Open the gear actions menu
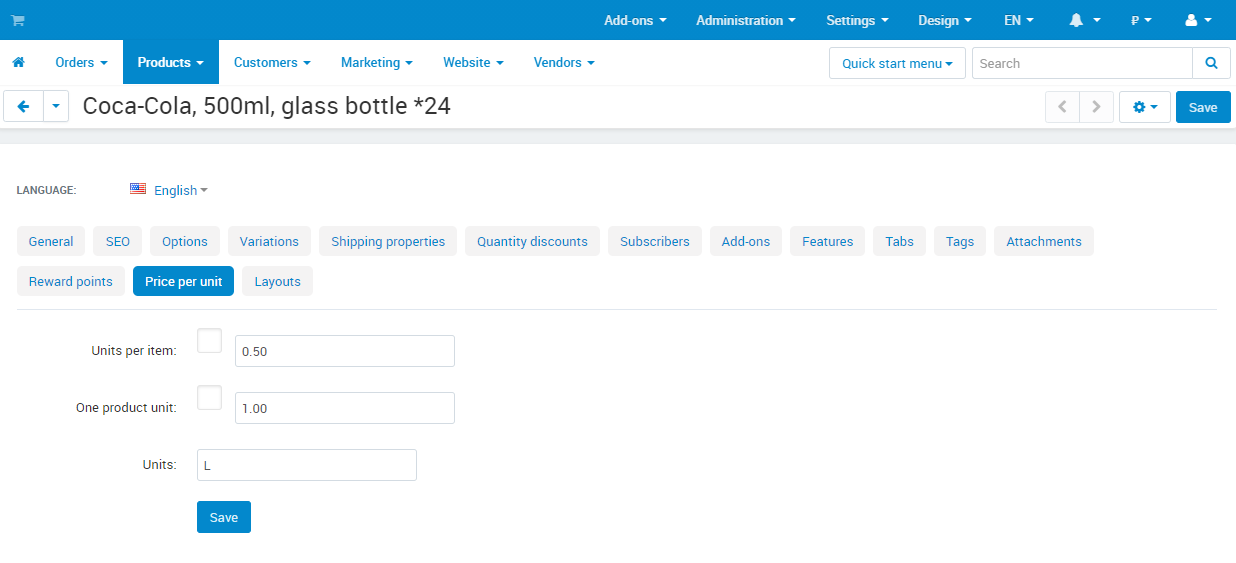 point(1145,107)
